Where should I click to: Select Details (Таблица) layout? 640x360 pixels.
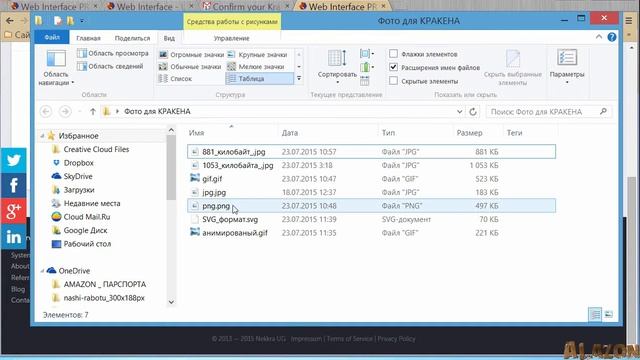(x=260, y=78)
